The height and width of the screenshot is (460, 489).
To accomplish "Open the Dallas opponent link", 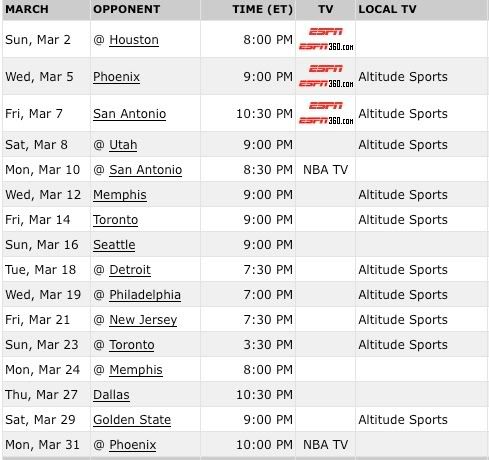I will (x=111, y=395).
